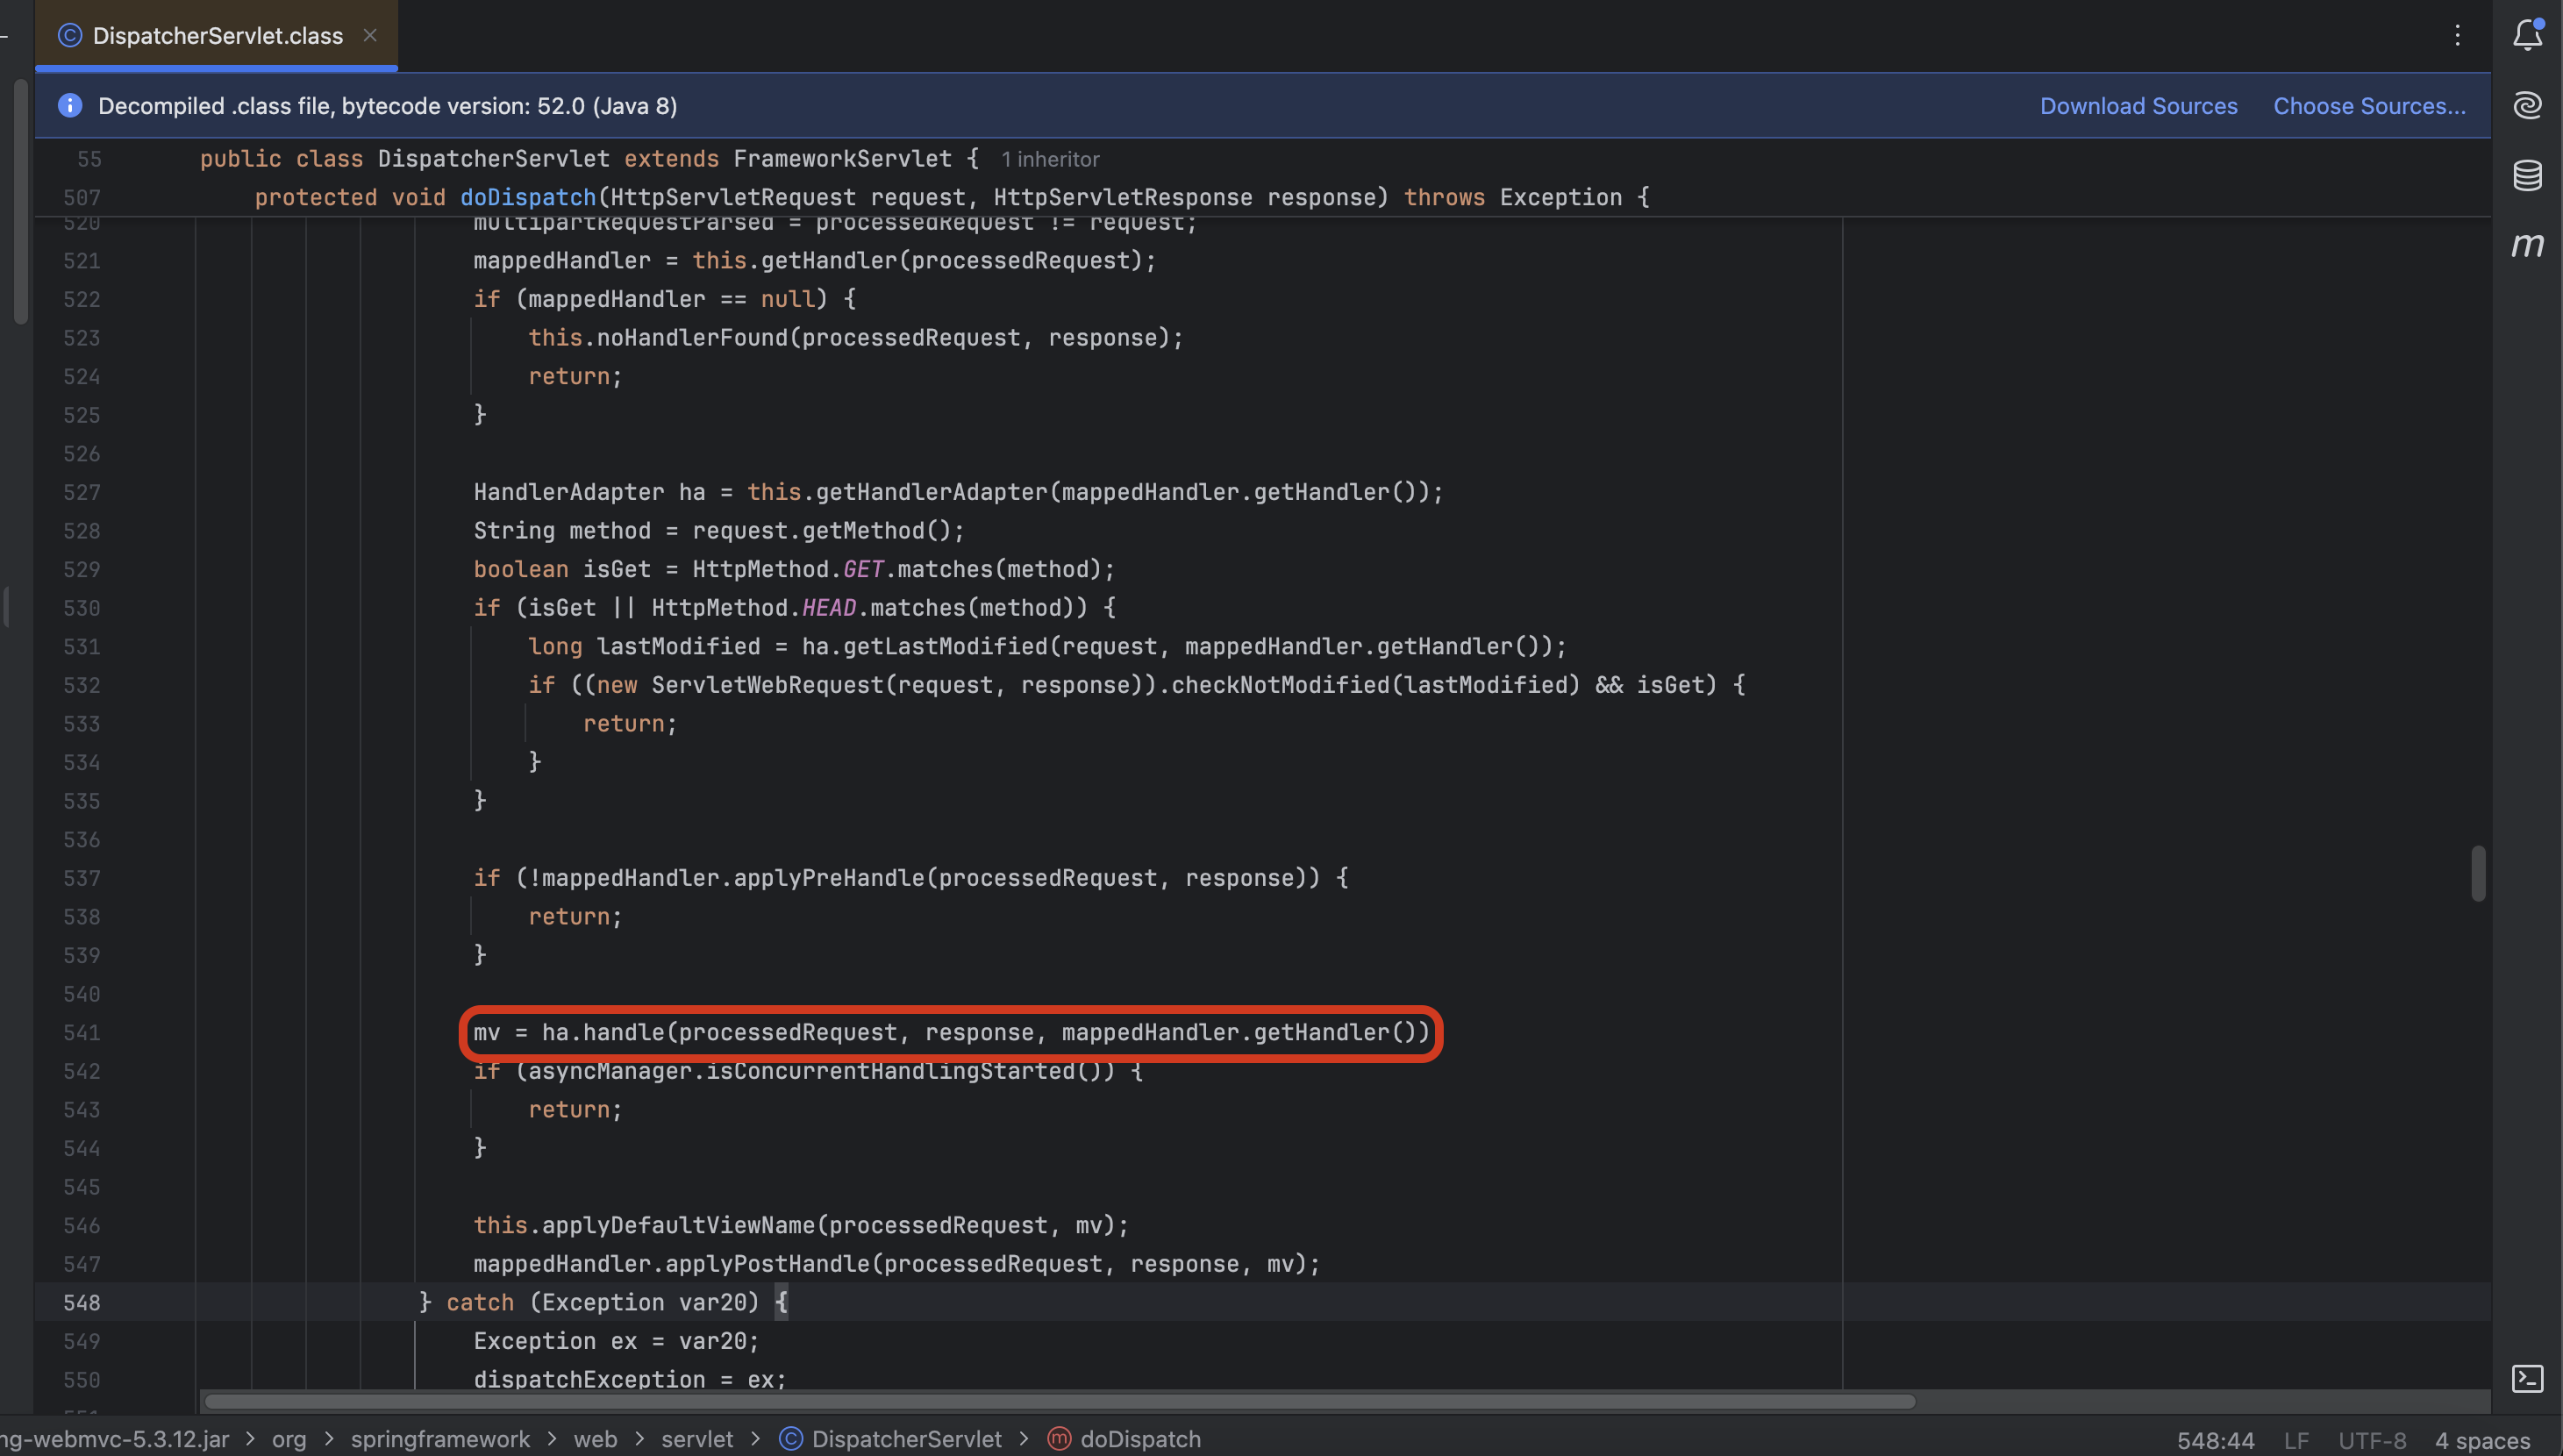2563x1456 pixels.
Task: Open the 4 spaces indent selector
Action: click(x=2482, y=1441)
